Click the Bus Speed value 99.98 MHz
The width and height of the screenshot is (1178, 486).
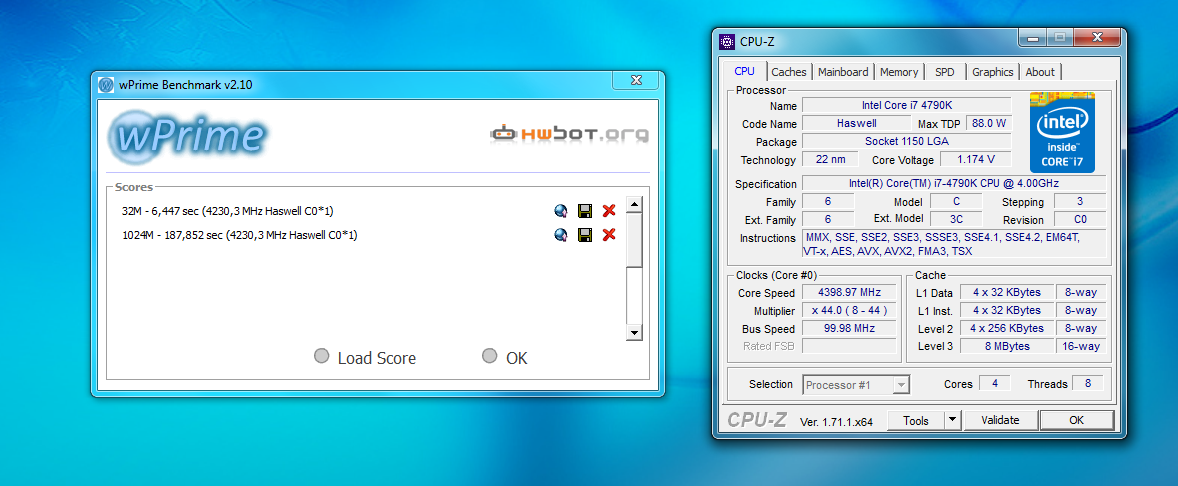850,328
